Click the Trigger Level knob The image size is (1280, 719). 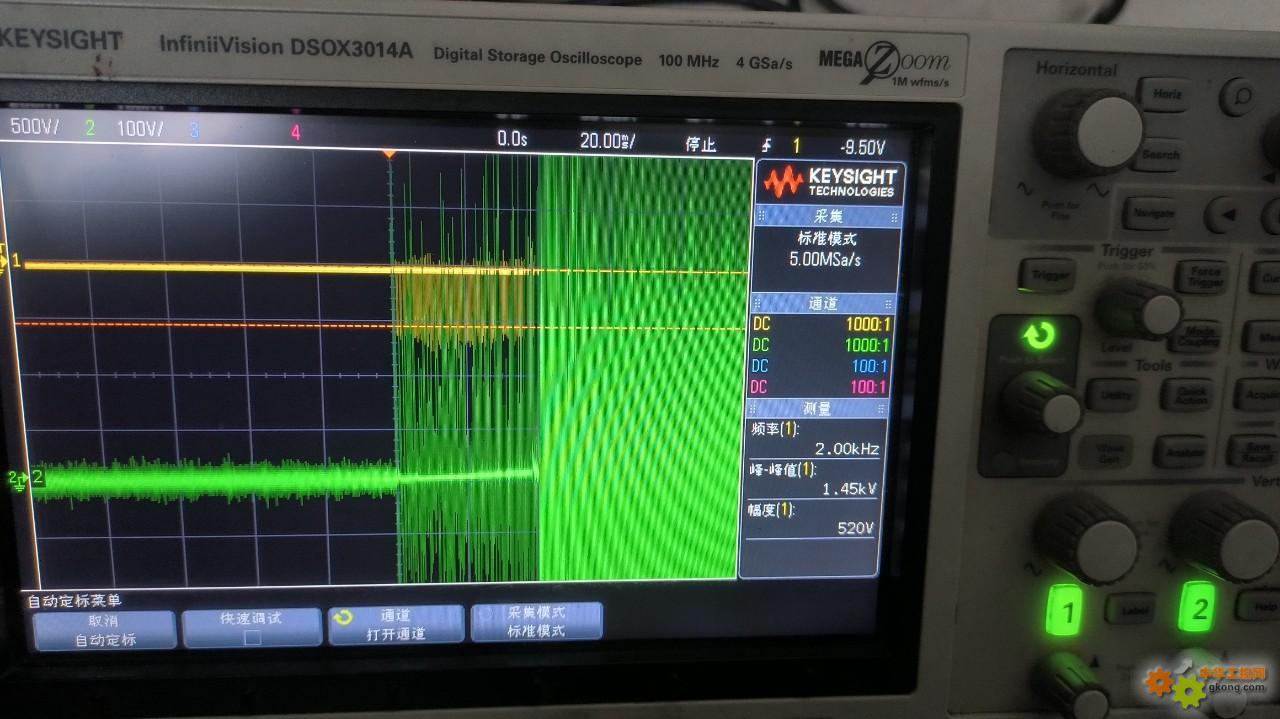coord(1138,309)
